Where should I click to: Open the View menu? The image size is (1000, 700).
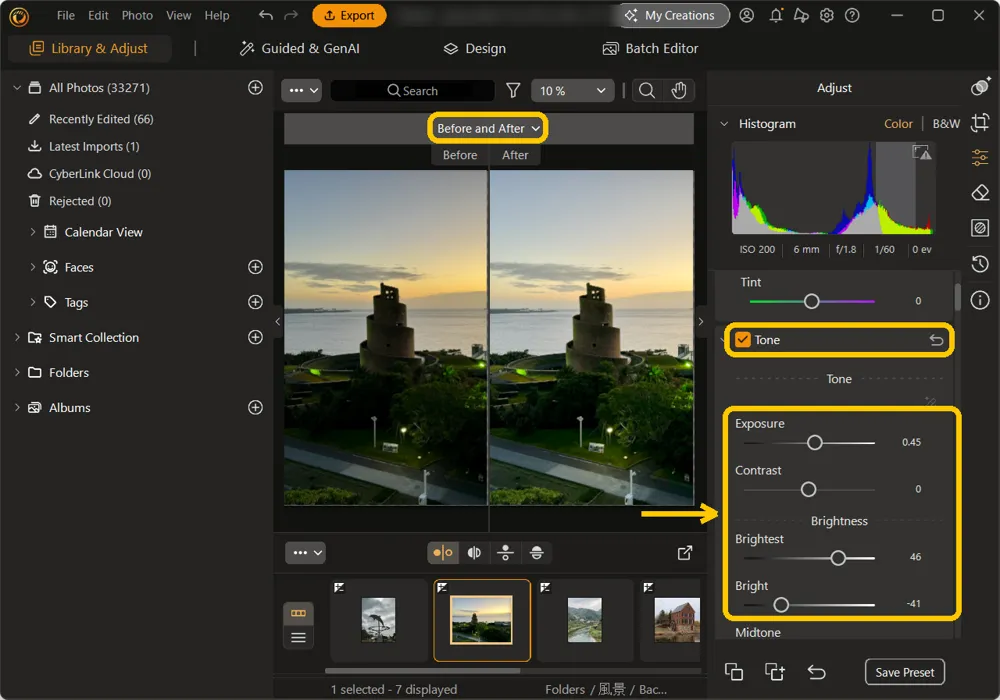[x=179, y=15]
